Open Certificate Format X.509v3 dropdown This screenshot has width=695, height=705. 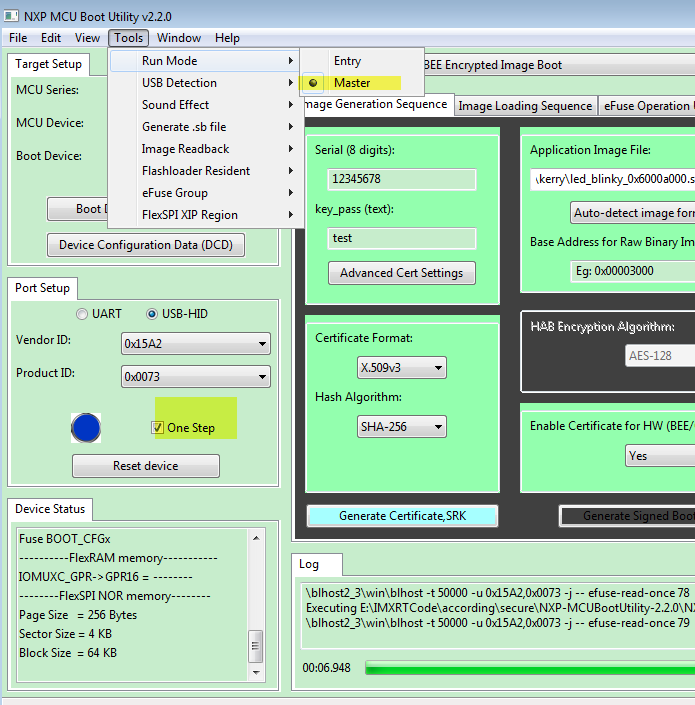pos(401,368)
